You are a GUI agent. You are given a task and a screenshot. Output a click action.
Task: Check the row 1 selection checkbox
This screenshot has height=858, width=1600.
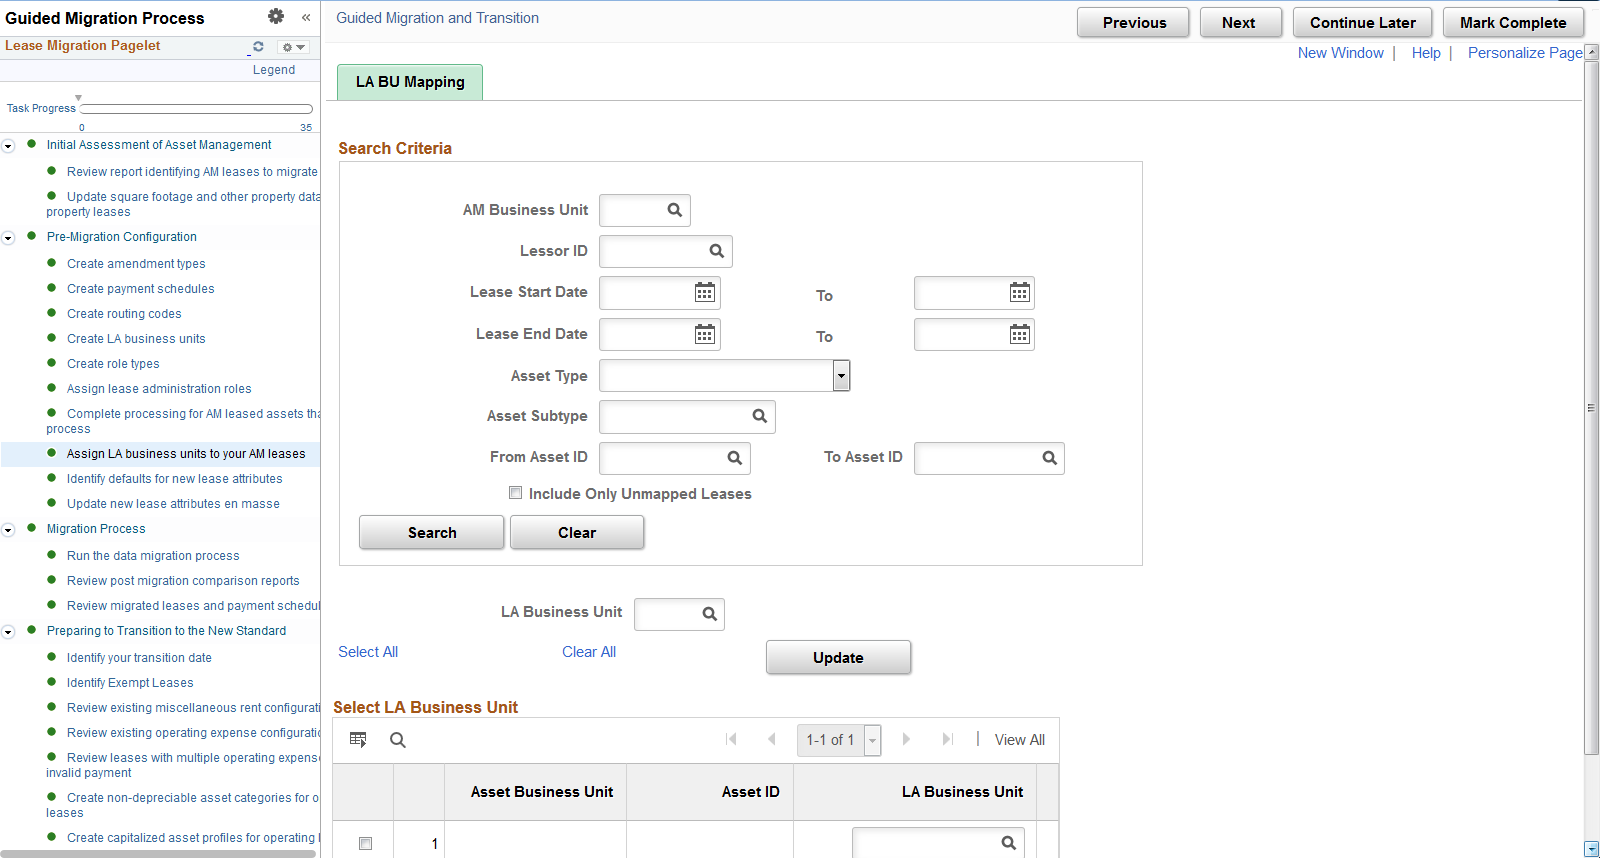[366, 844]
